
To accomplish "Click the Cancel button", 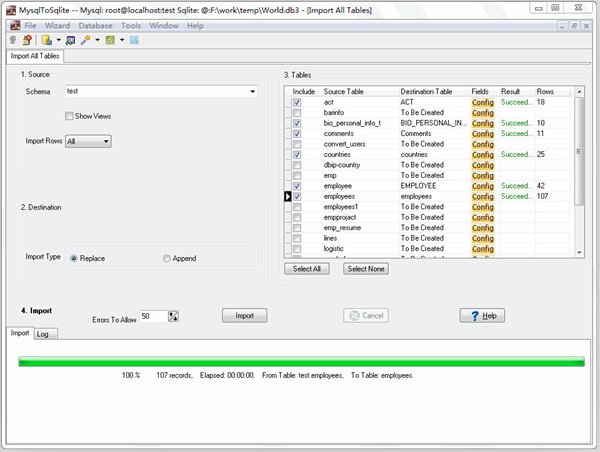I will 366,315.
